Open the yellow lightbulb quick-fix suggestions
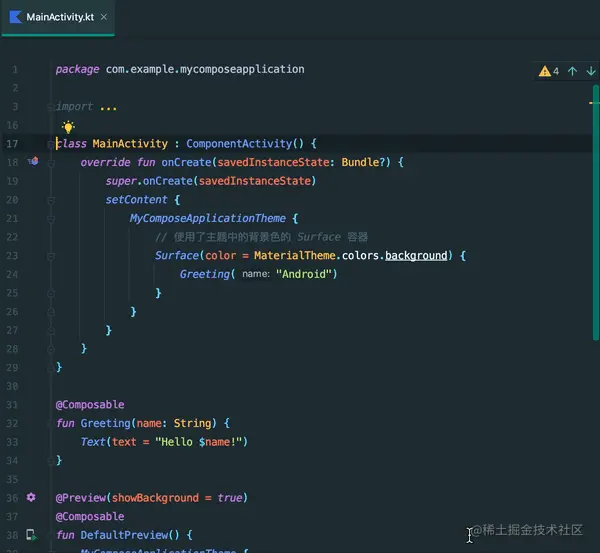 68,126
